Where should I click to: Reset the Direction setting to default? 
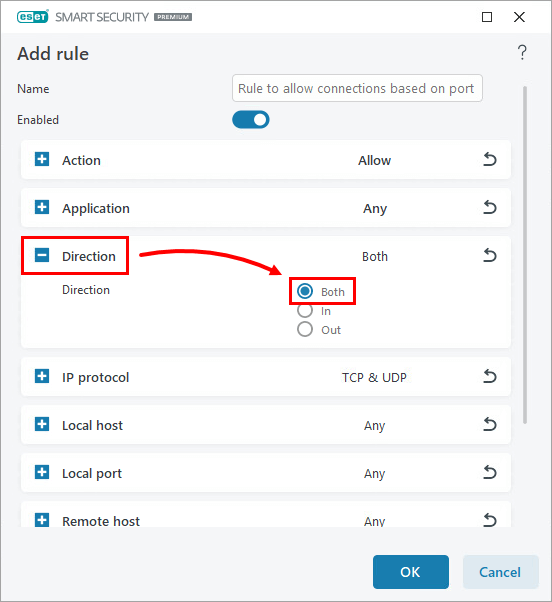[489, 255]
